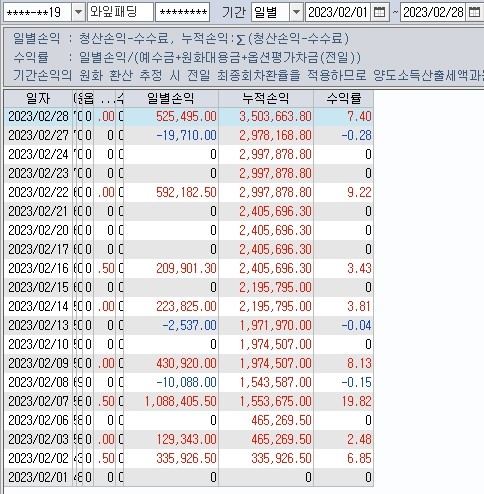
Task: Select the 2023/02/01 row
Action: tap(189, 477)
